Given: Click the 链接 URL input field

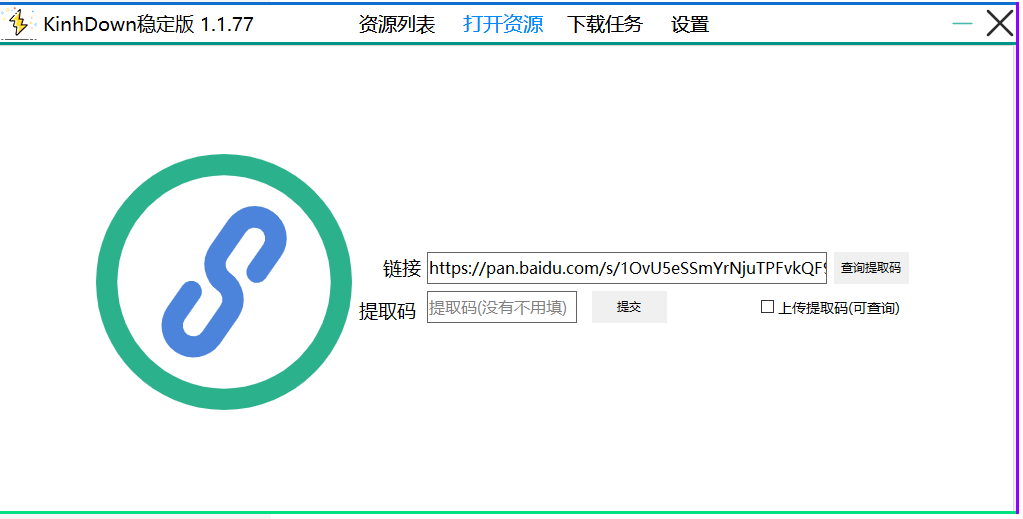Looking at the screenshot, I should coord(627,268).
